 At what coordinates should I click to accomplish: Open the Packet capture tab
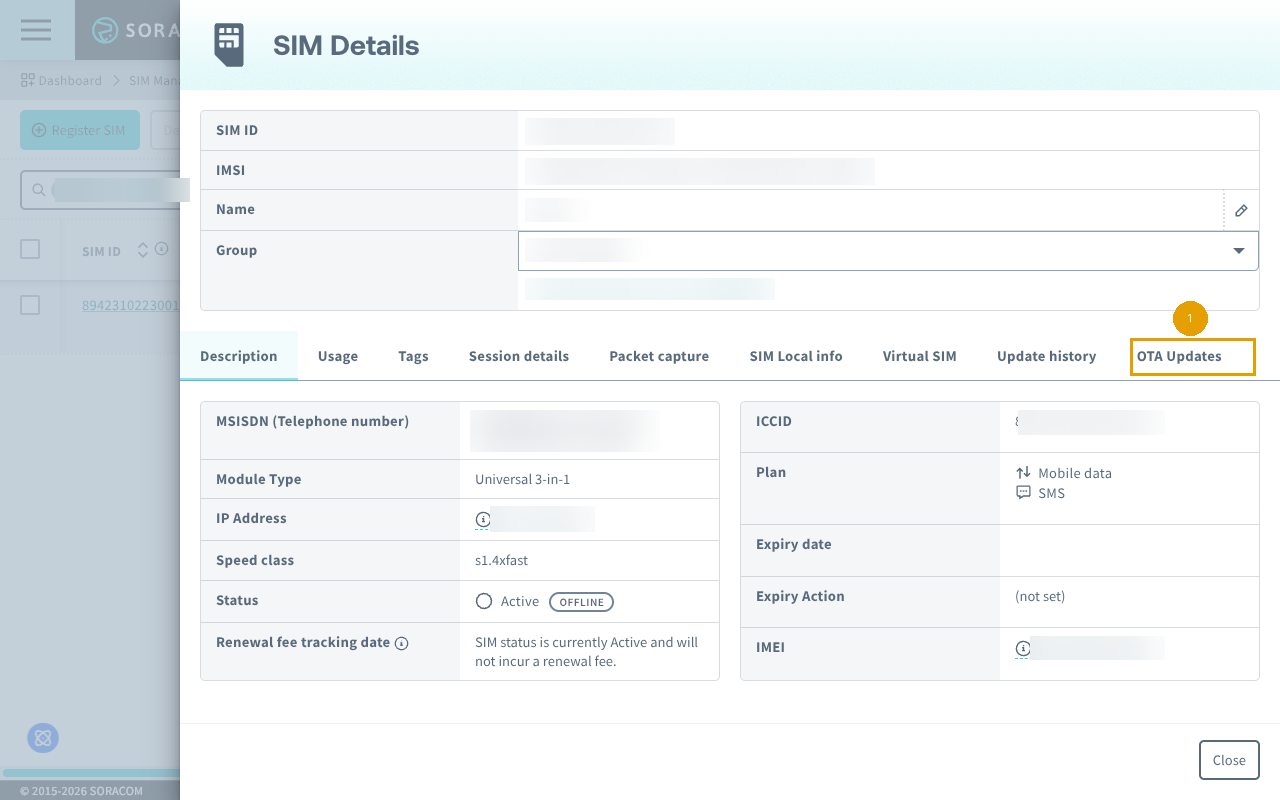[x=658, y=355]
